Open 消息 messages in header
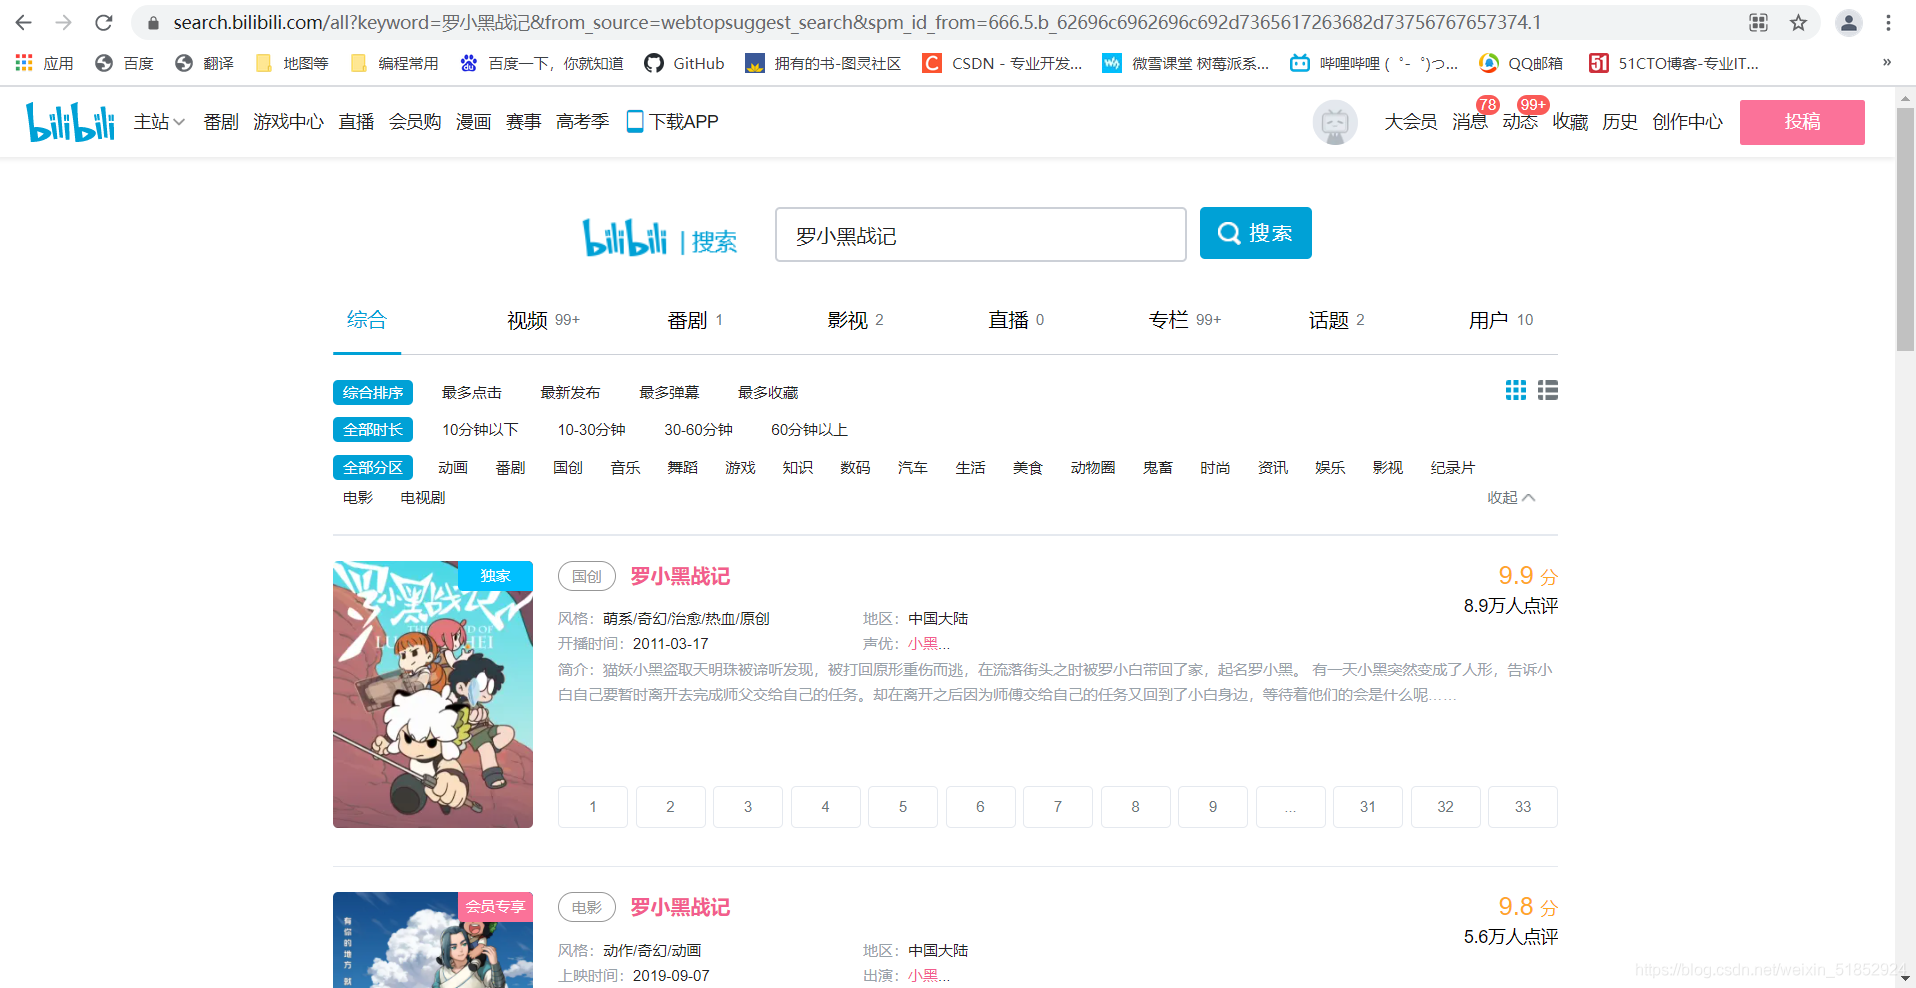The width and height of the screenshot is (1916, 988). [x=1469, y=122]
